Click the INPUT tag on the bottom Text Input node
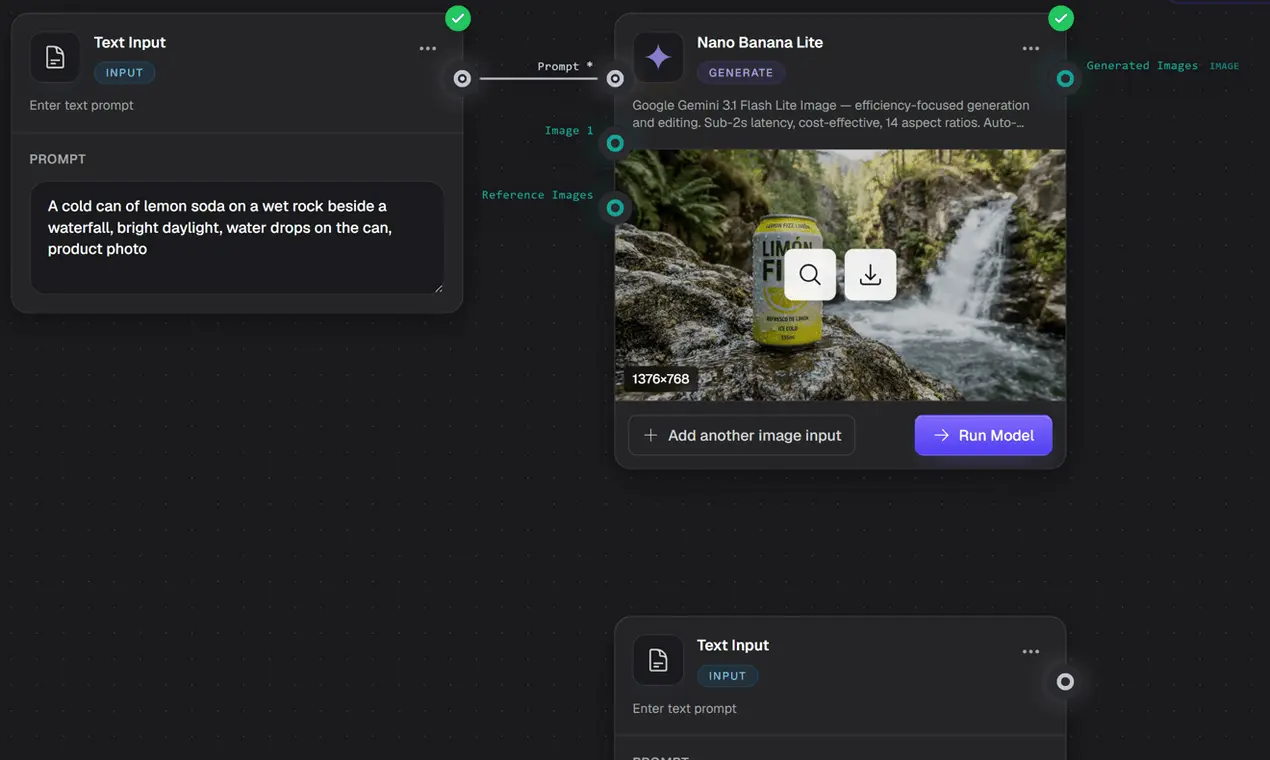Image resolution: width=1270 pixels, height=760 pixels. (x=728, y=676)
